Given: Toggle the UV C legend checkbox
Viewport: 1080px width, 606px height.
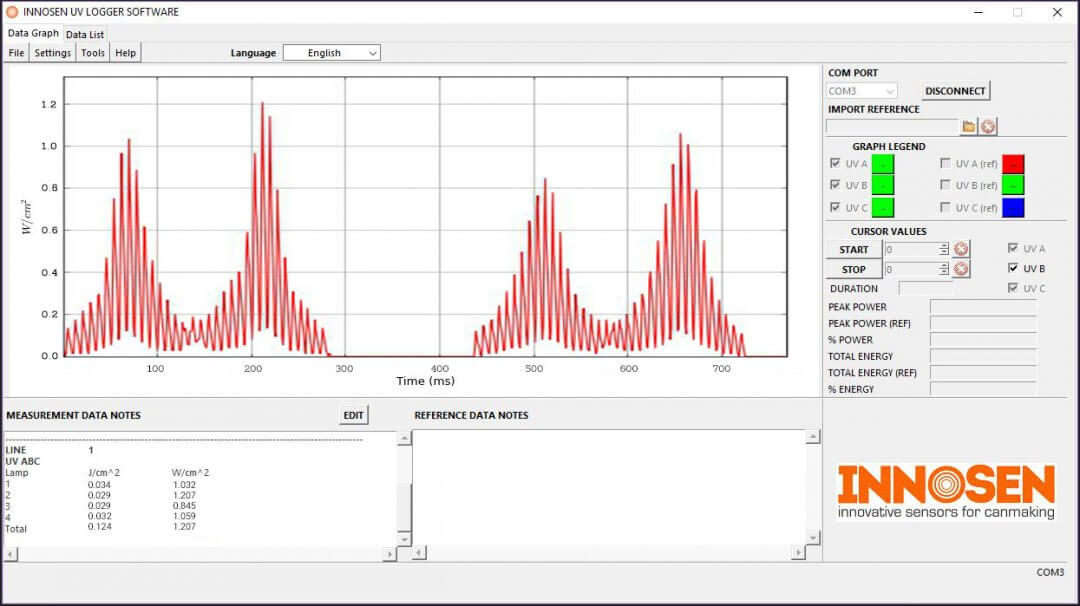Looking at the screenshot, I should coord(835,207).
